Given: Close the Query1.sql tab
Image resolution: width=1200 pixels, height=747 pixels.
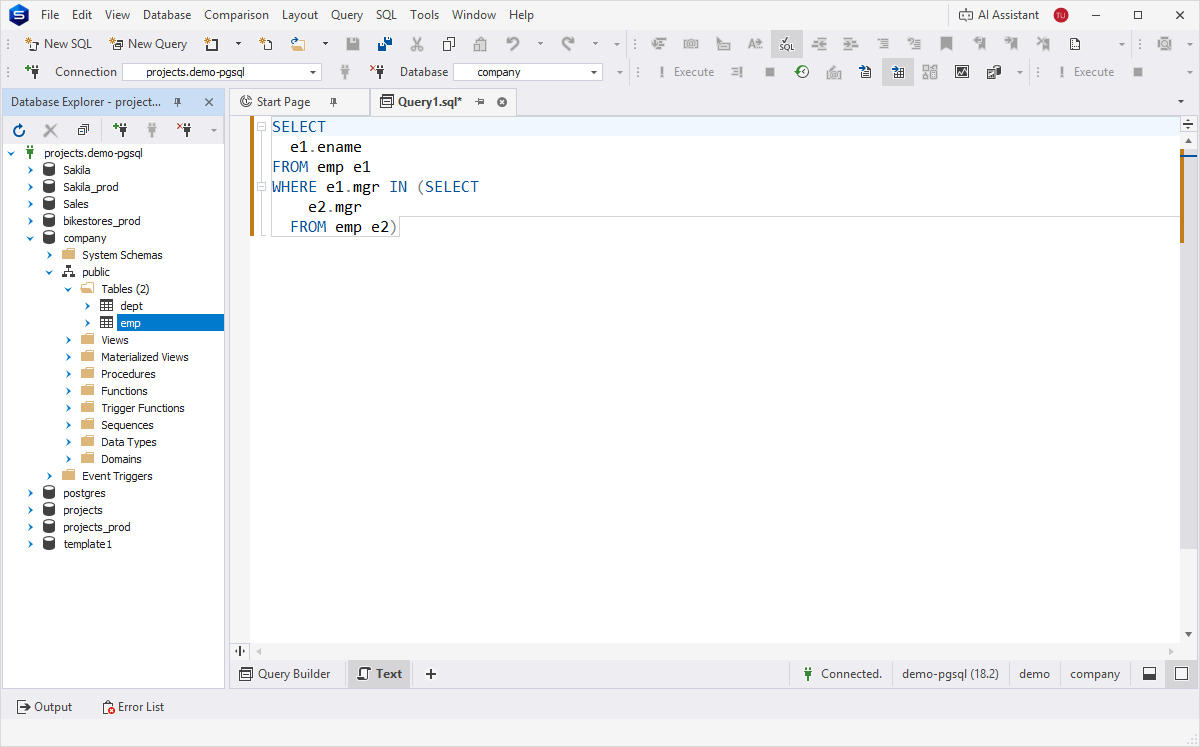Looking at the screenshot, I should tap(502, 102).
